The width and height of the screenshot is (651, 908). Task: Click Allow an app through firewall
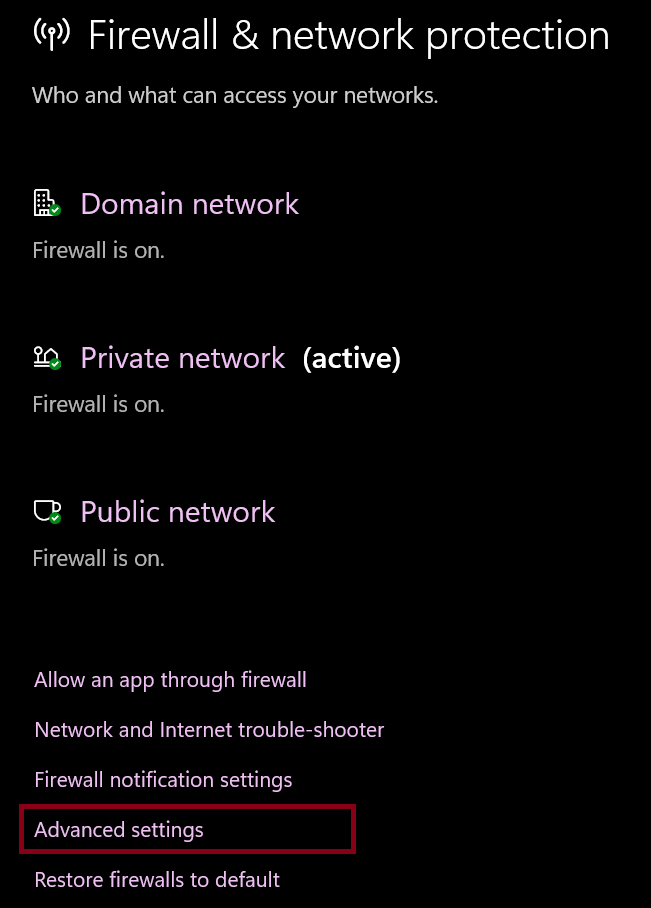[x=170, y=680]
